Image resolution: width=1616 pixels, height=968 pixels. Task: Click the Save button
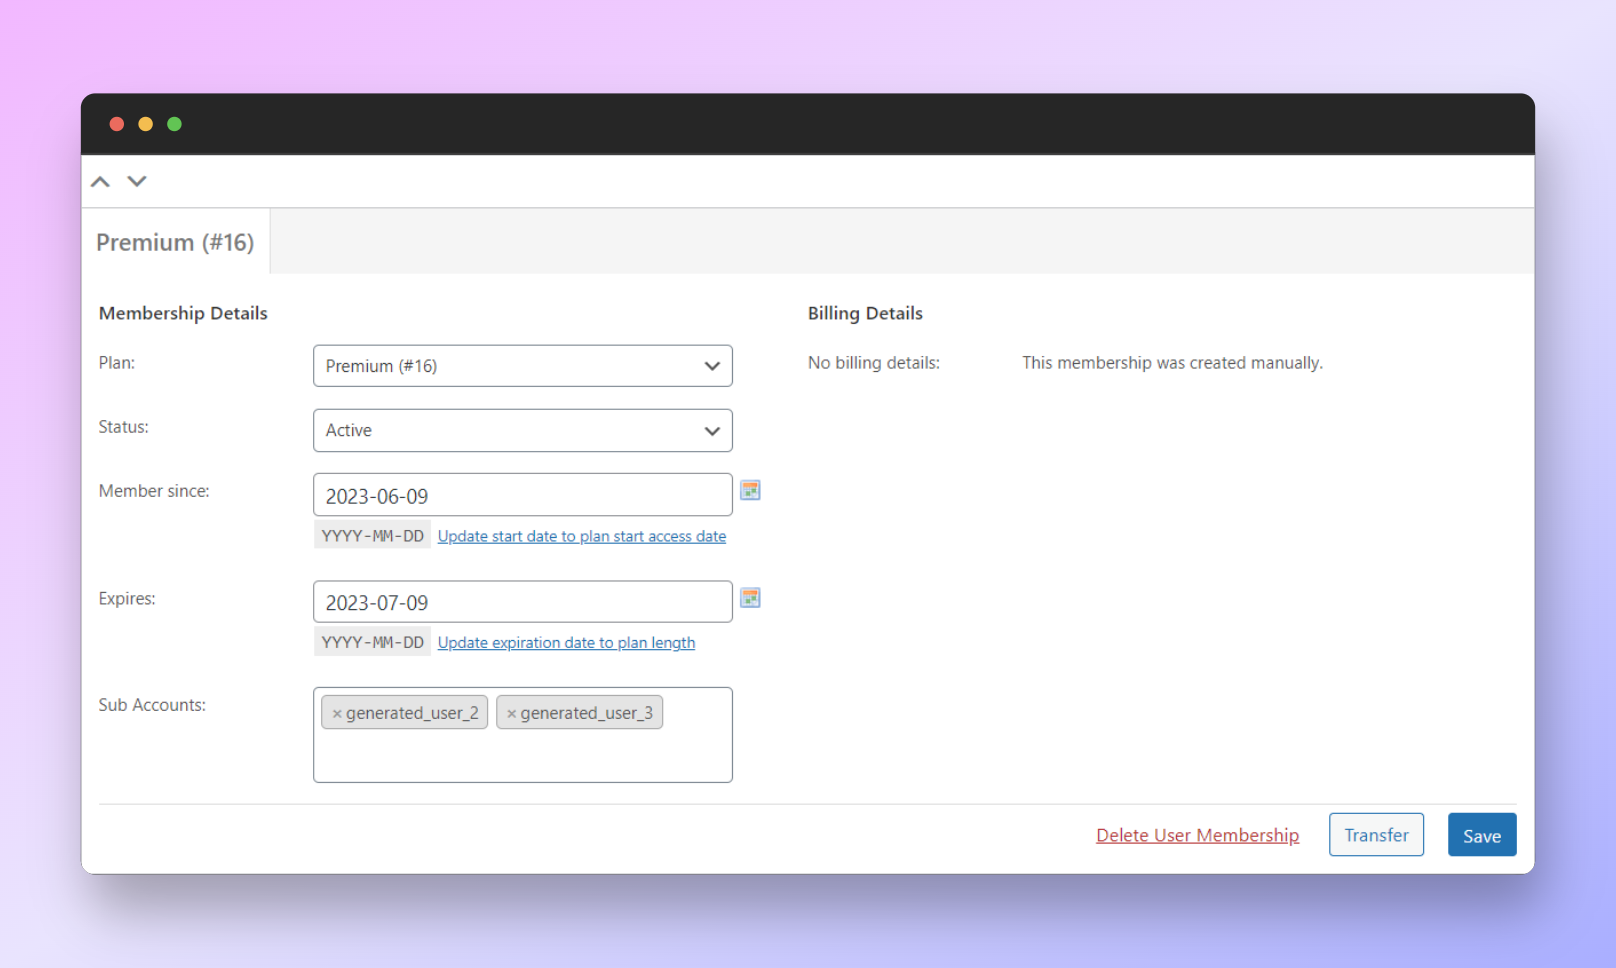click(x=1482, y=835)
